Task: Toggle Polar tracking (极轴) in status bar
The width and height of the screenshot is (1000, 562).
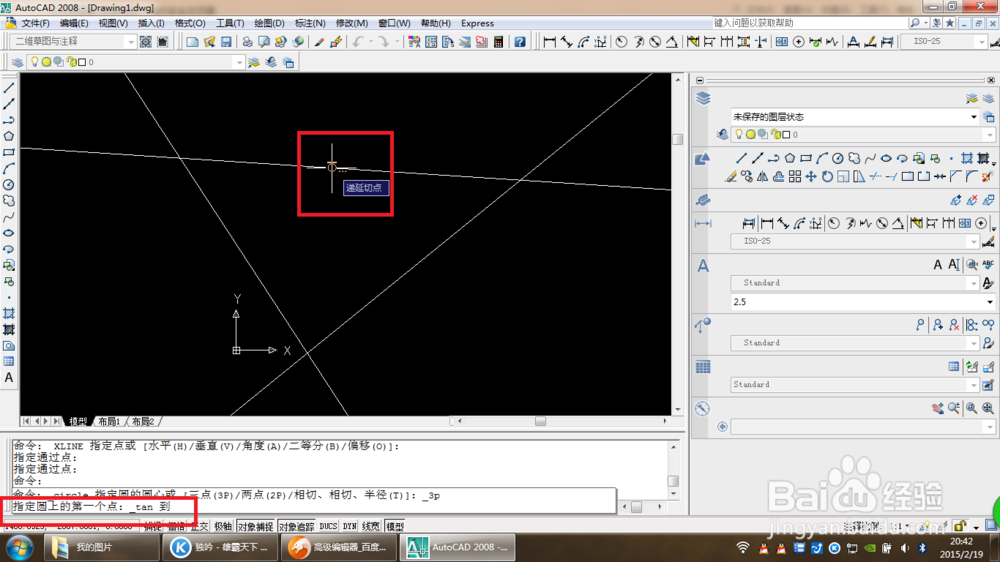Action: pos(223,526)
